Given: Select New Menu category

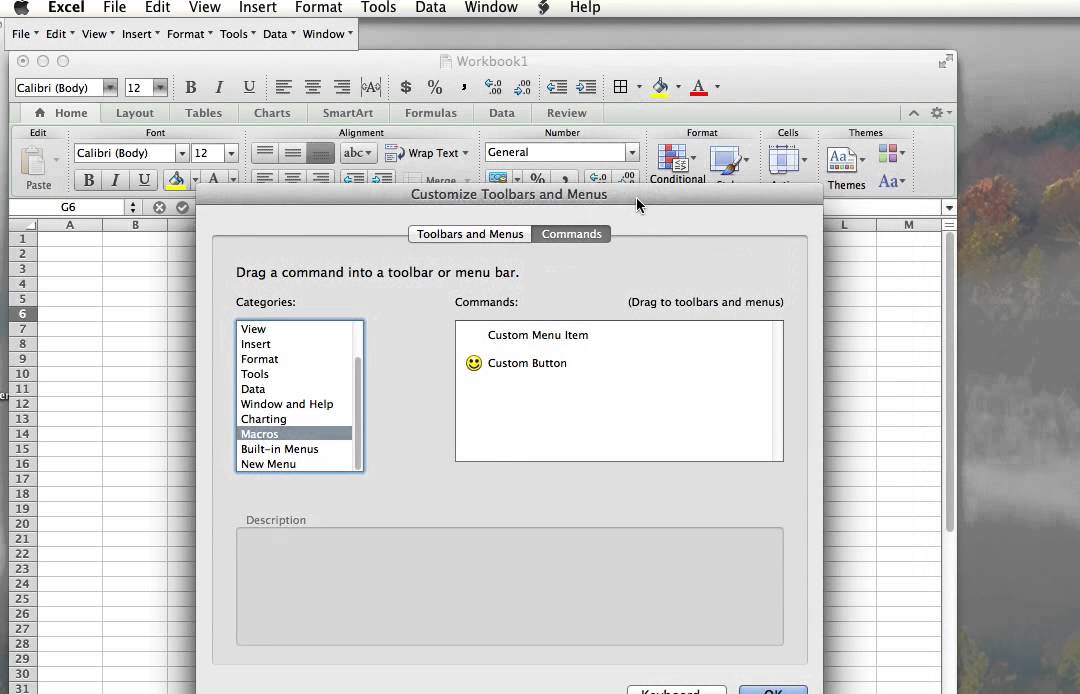Looking at the screenshot, I should coord(294,464).
